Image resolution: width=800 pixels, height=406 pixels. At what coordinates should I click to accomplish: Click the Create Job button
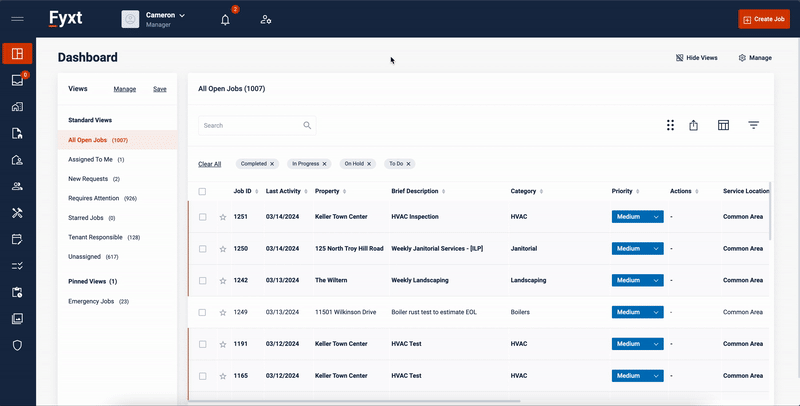coord(763,19)
